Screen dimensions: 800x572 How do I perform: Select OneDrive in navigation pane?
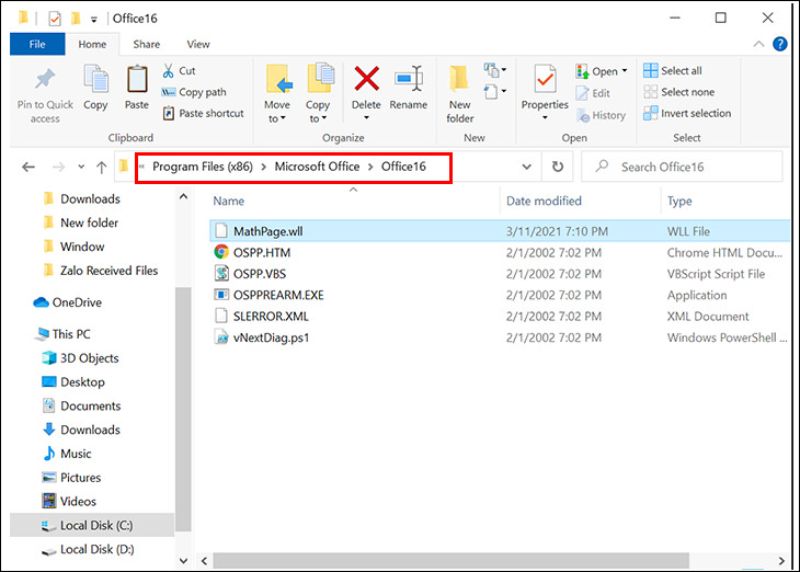[x=67, y=303]
